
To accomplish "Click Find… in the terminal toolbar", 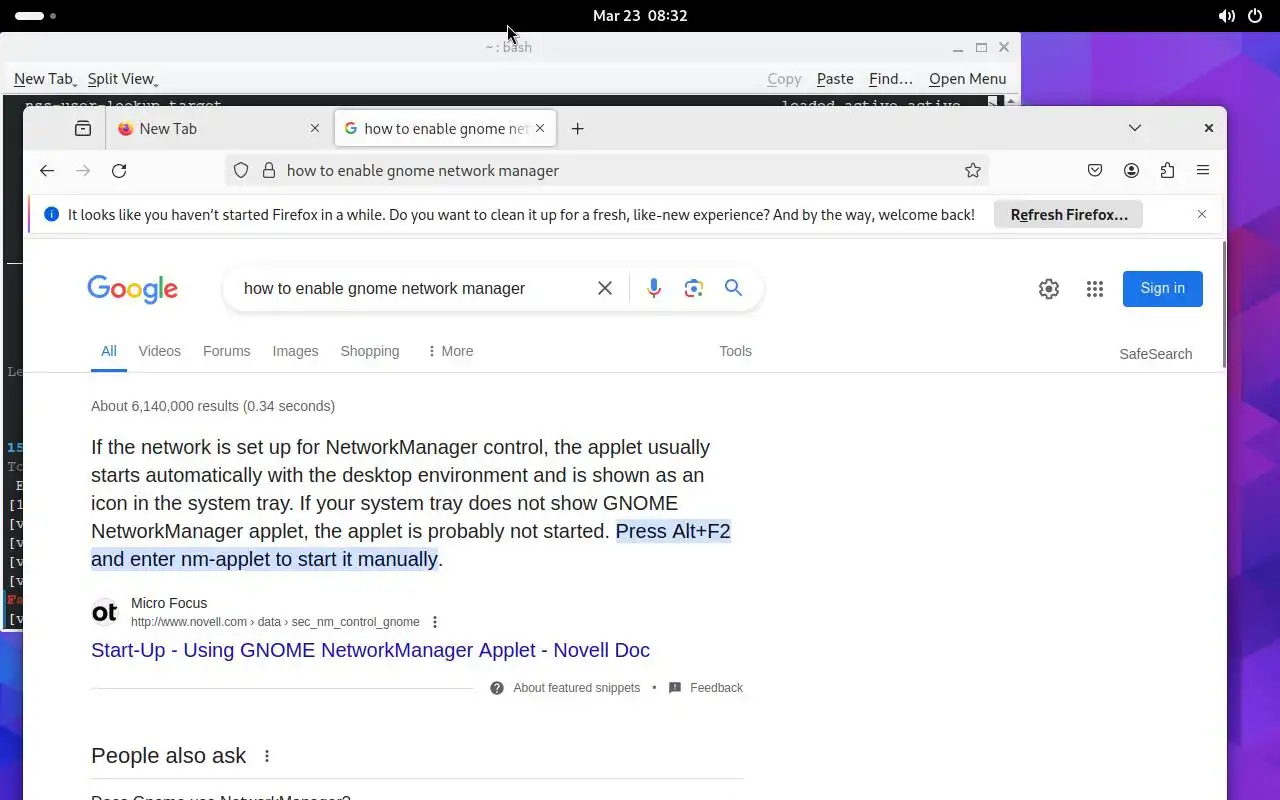I will pyautogui.click(x=891, y=79).
